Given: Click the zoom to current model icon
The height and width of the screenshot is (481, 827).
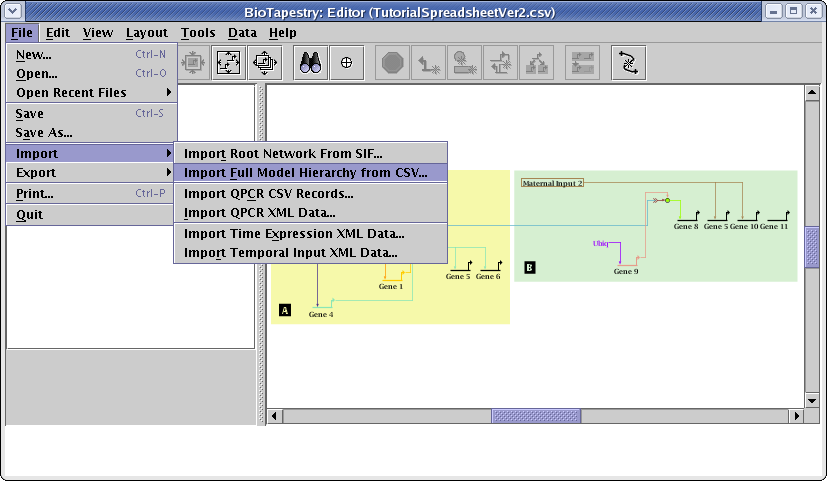Looking at the screenshot, I should [228, 62].
